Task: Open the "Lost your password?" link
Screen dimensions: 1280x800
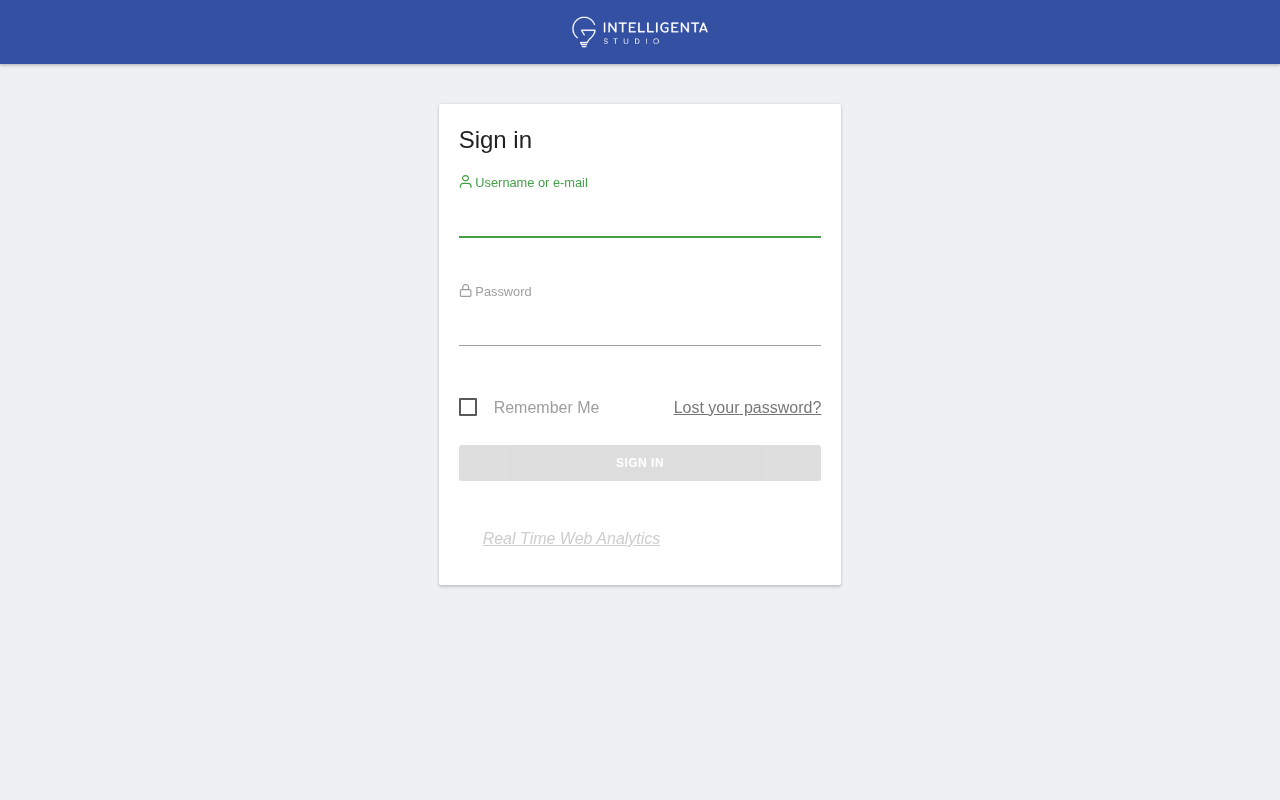Action: pyautogui.click(x=747, y=408)
